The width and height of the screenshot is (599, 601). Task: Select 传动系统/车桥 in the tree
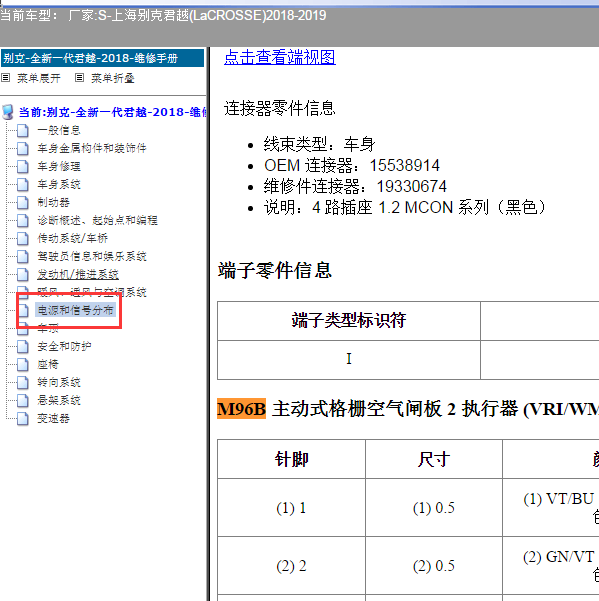[x=72, y=238]
